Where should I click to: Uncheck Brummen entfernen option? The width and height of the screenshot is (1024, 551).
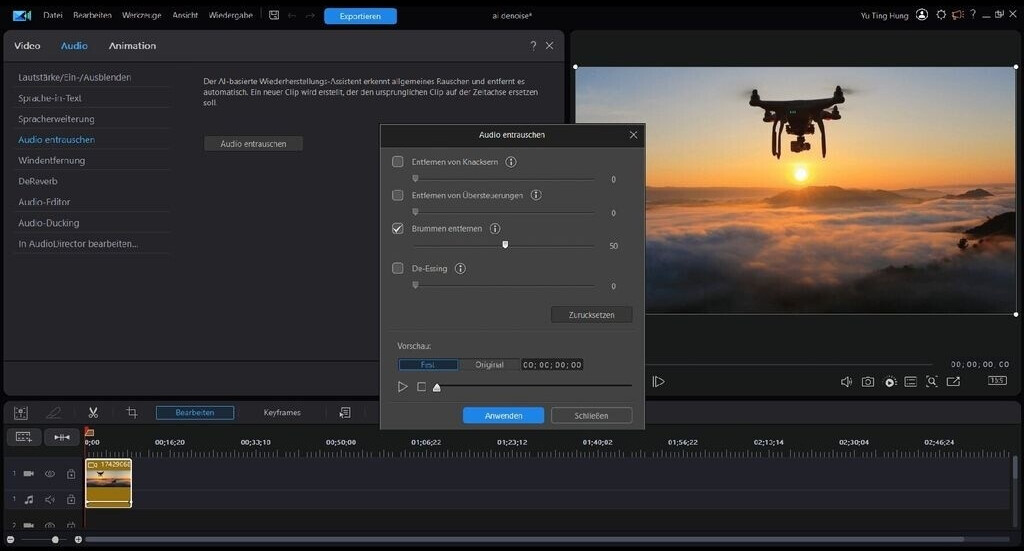(398, 228)
